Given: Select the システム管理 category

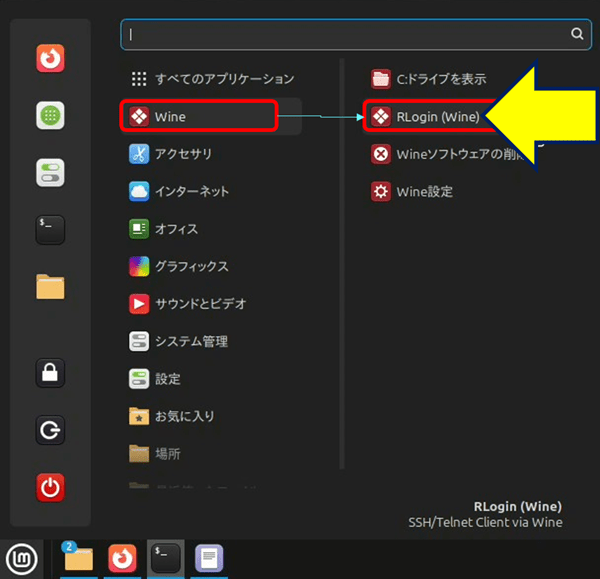Looking at the screenshot, I should click(212, 341).
